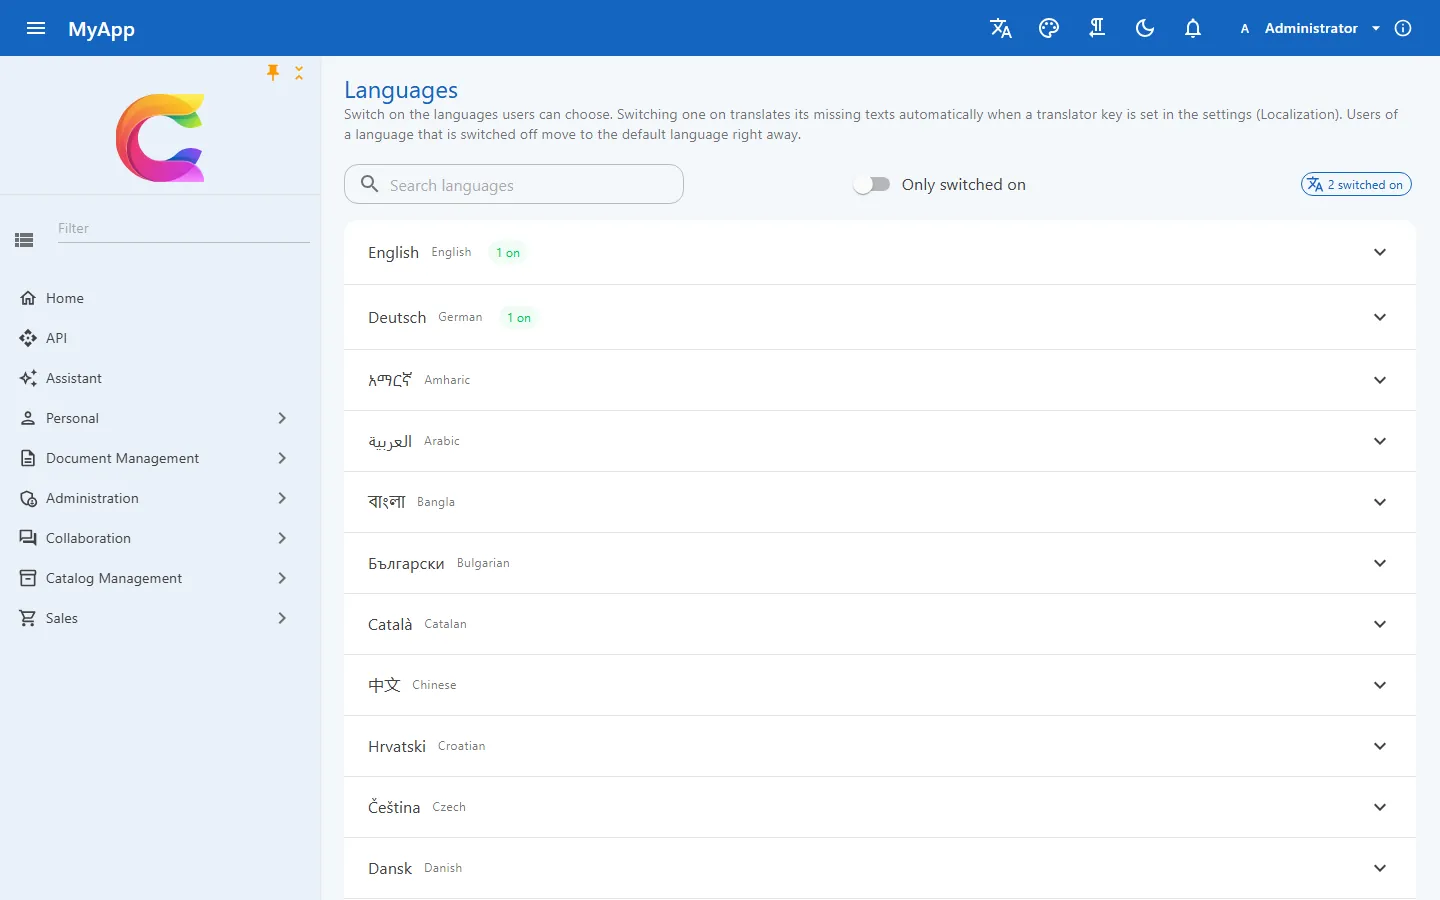Expand the Chinese language row
1440x900 pixels.
pyautogui.click(x=880, y=685)
